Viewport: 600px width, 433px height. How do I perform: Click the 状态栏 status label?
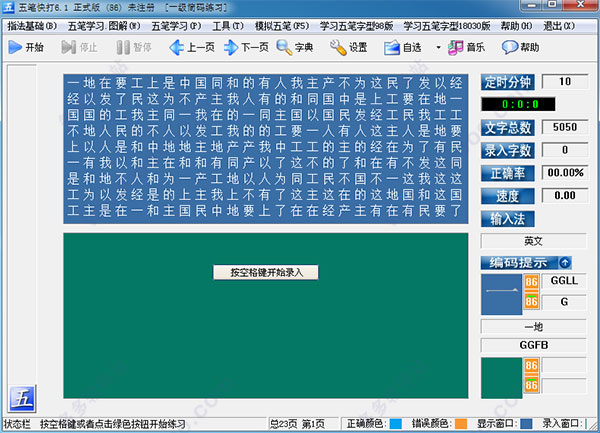pos(17,424)
